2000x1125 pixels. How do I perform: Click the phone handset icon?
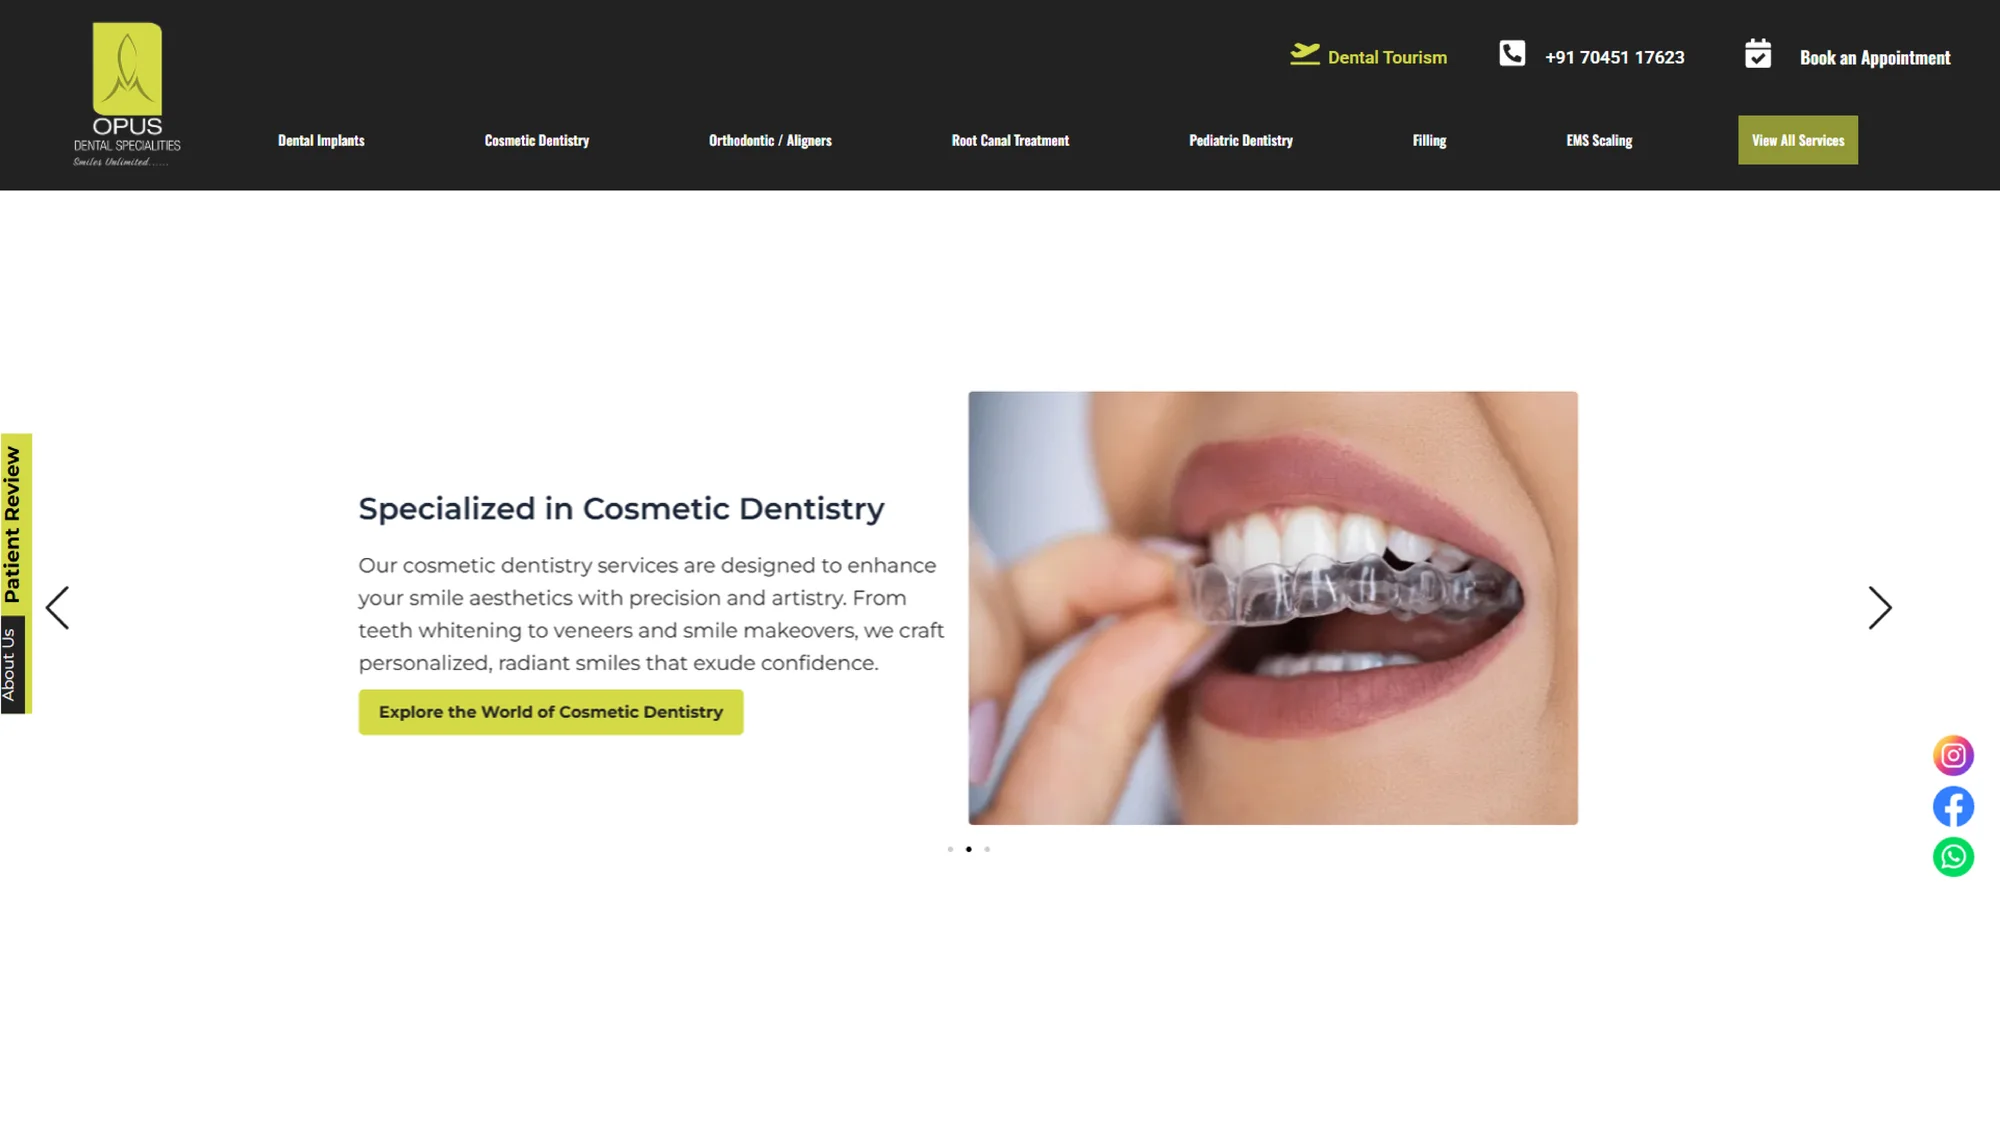pyautogui.click(x=1512, y=53)
